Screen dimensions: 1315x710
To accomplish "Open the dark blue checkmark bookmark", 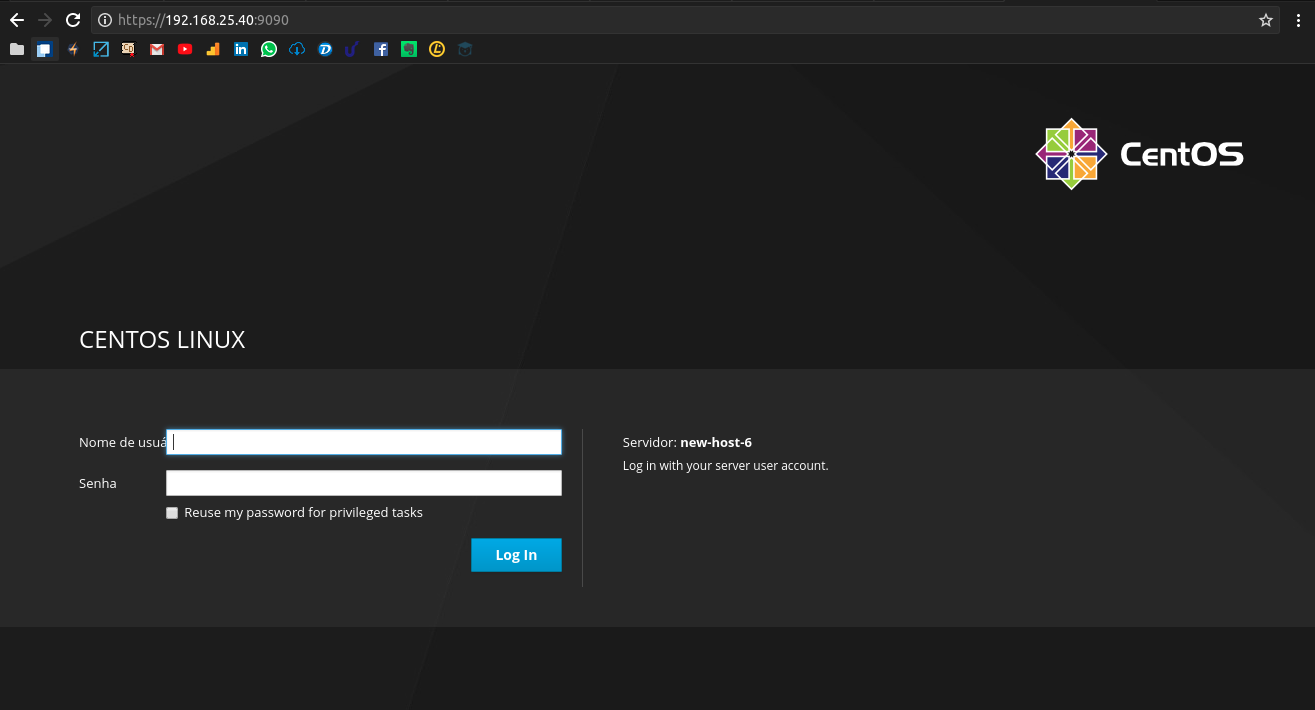I will (x=353, y=49).
